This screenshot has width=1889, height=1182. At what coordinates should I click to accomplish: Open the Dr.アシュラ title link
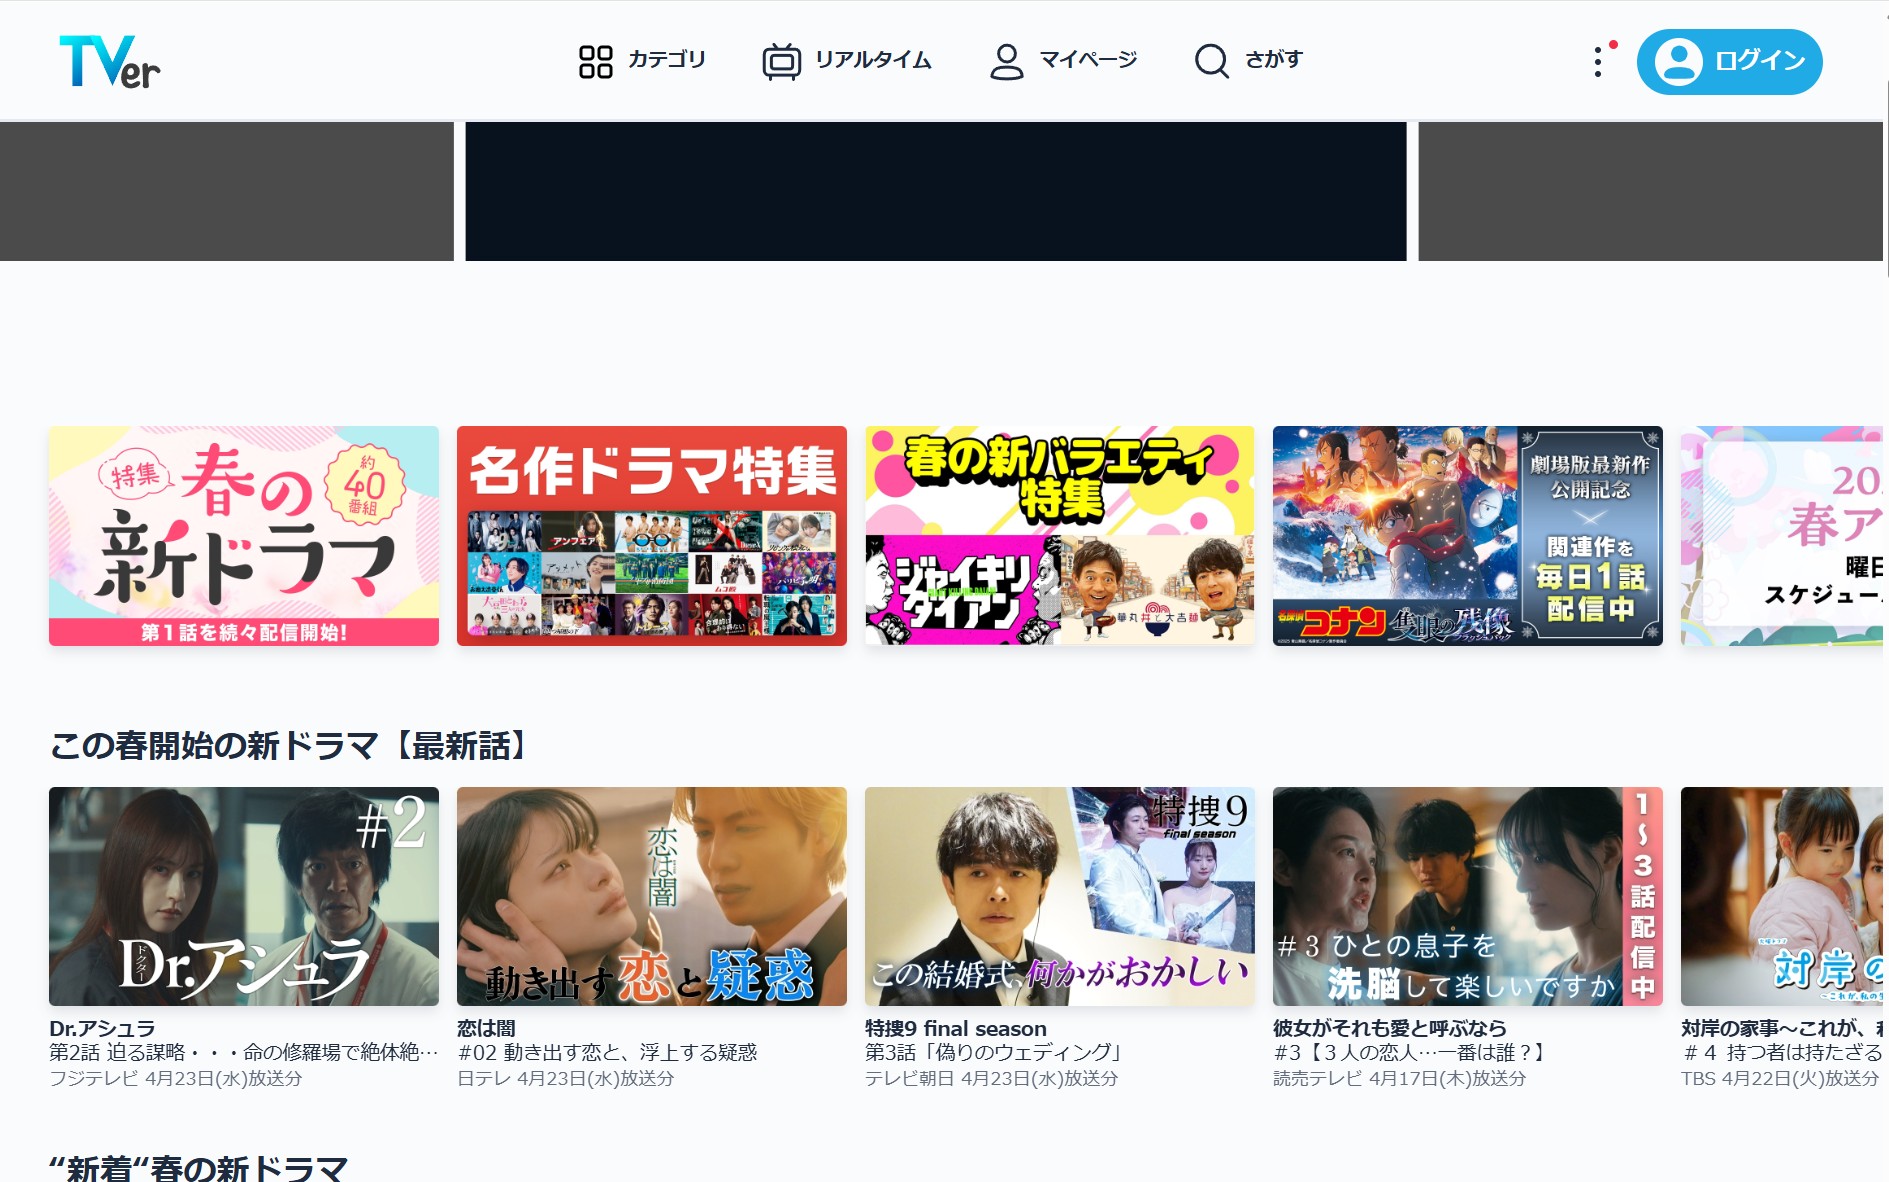[103, 1028]
